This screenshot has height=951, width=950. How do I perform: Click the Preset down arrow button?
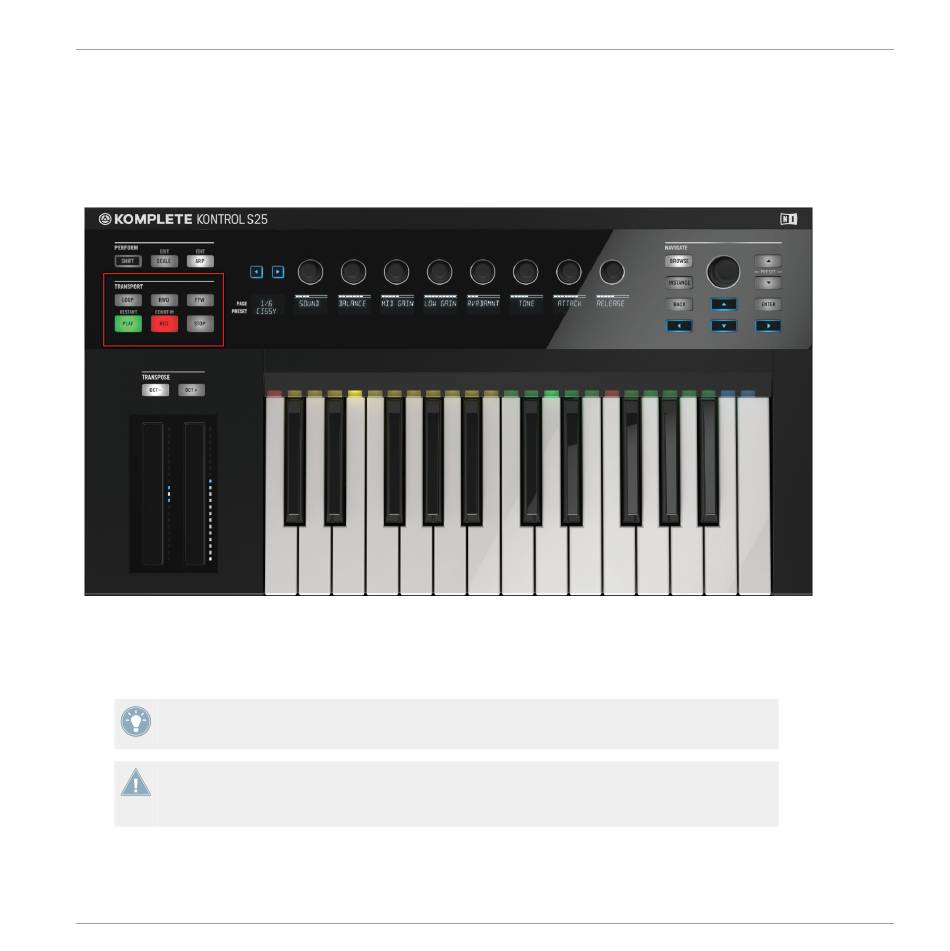(768, 283)
